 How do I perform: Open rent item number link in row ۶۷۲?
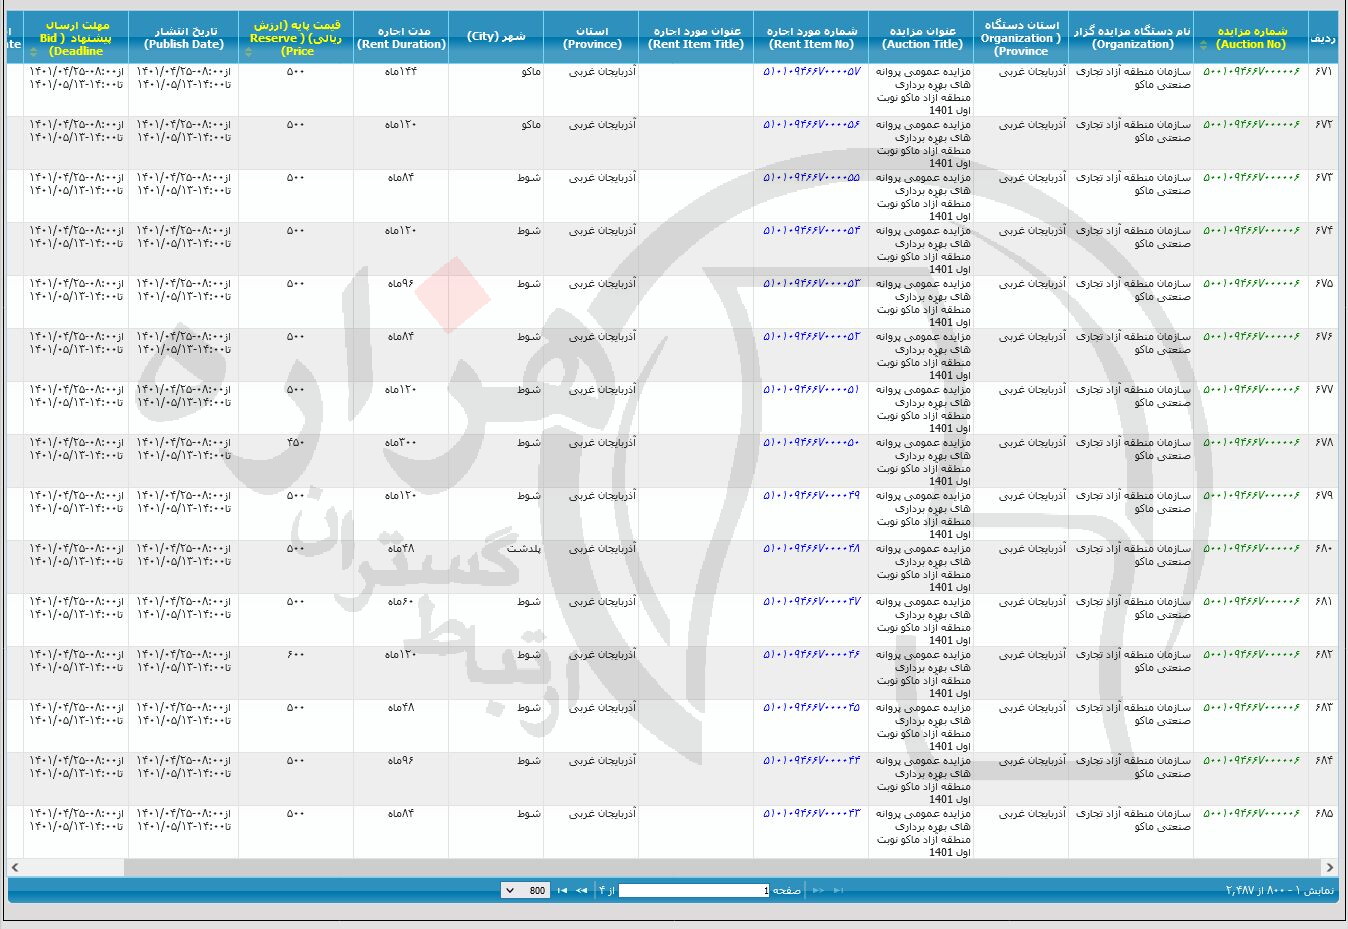(811, 125)
